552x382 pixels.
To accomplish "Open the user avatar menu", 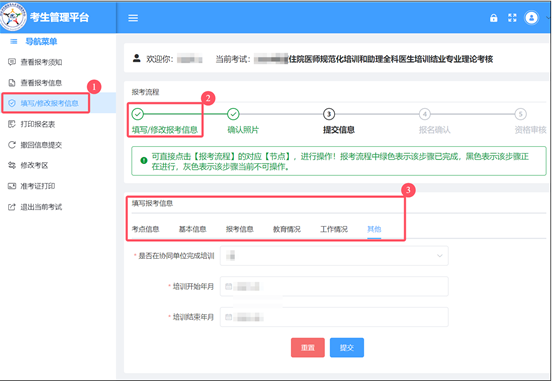I will click(x=531, y=18).
